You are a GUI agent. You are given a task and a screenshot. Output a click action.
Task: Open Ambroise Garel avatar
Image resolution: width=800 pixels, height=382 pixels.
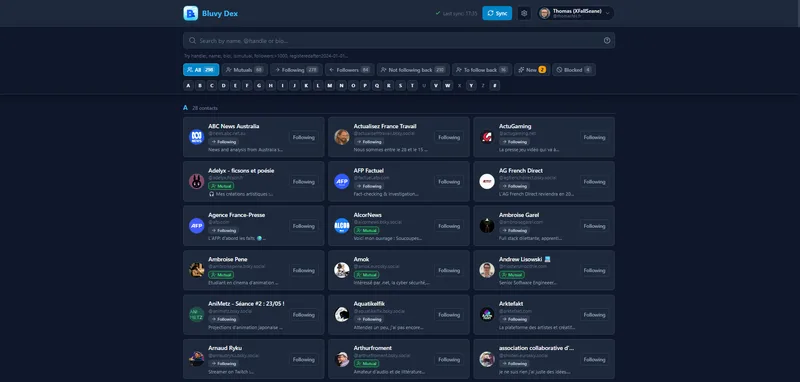coord(487,226)
